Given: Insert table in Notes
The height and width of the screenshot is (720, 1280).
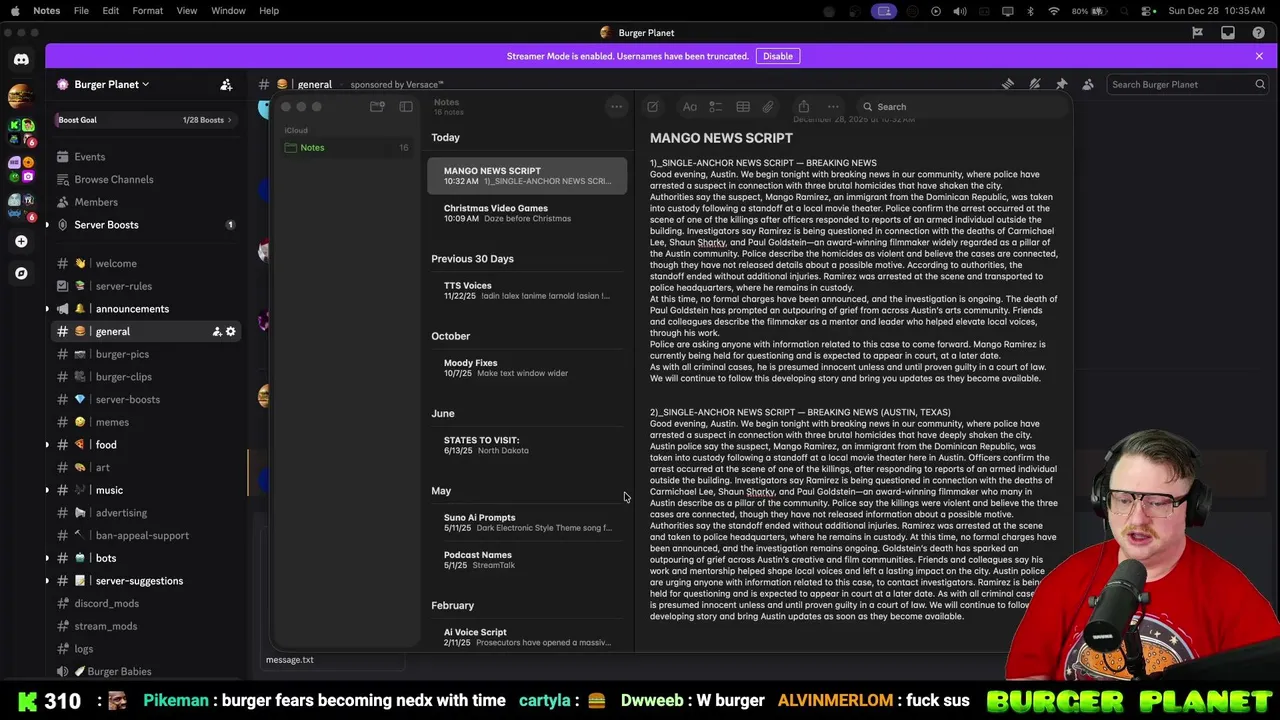Looking at the screenshot, I should [x=743, y=107].
